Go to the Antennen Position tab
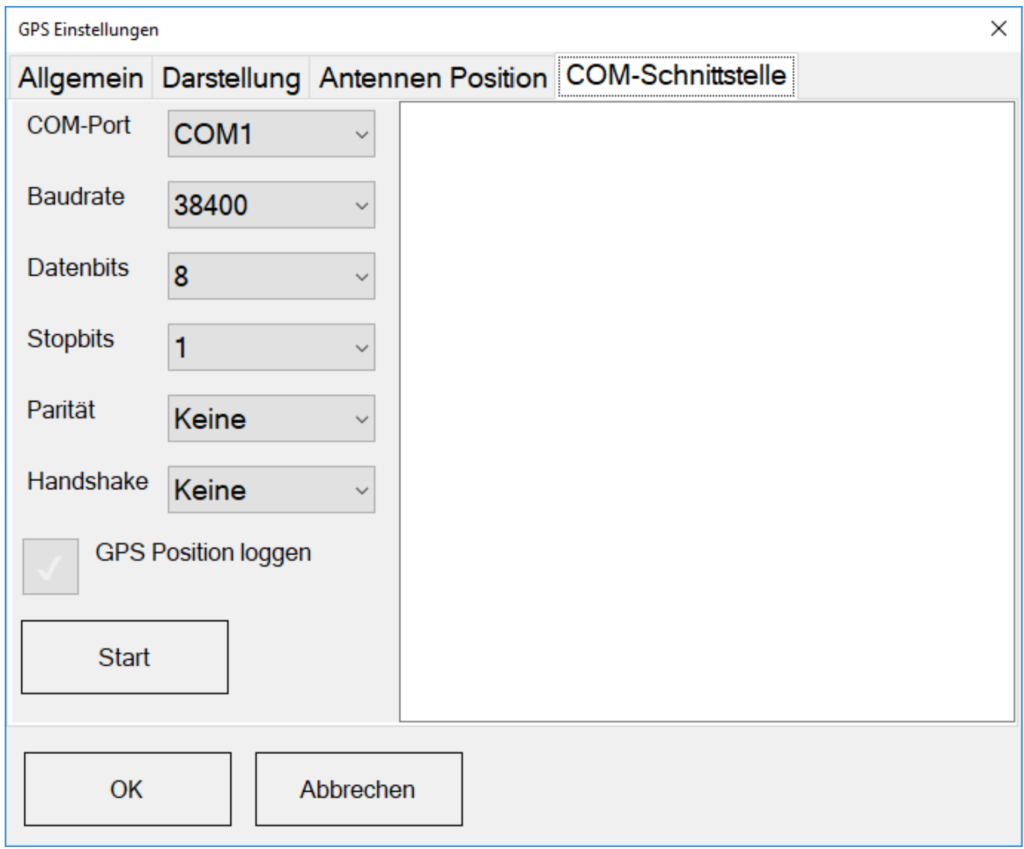The height and width of the screenshot is (849, 1024). pos(432,79)
